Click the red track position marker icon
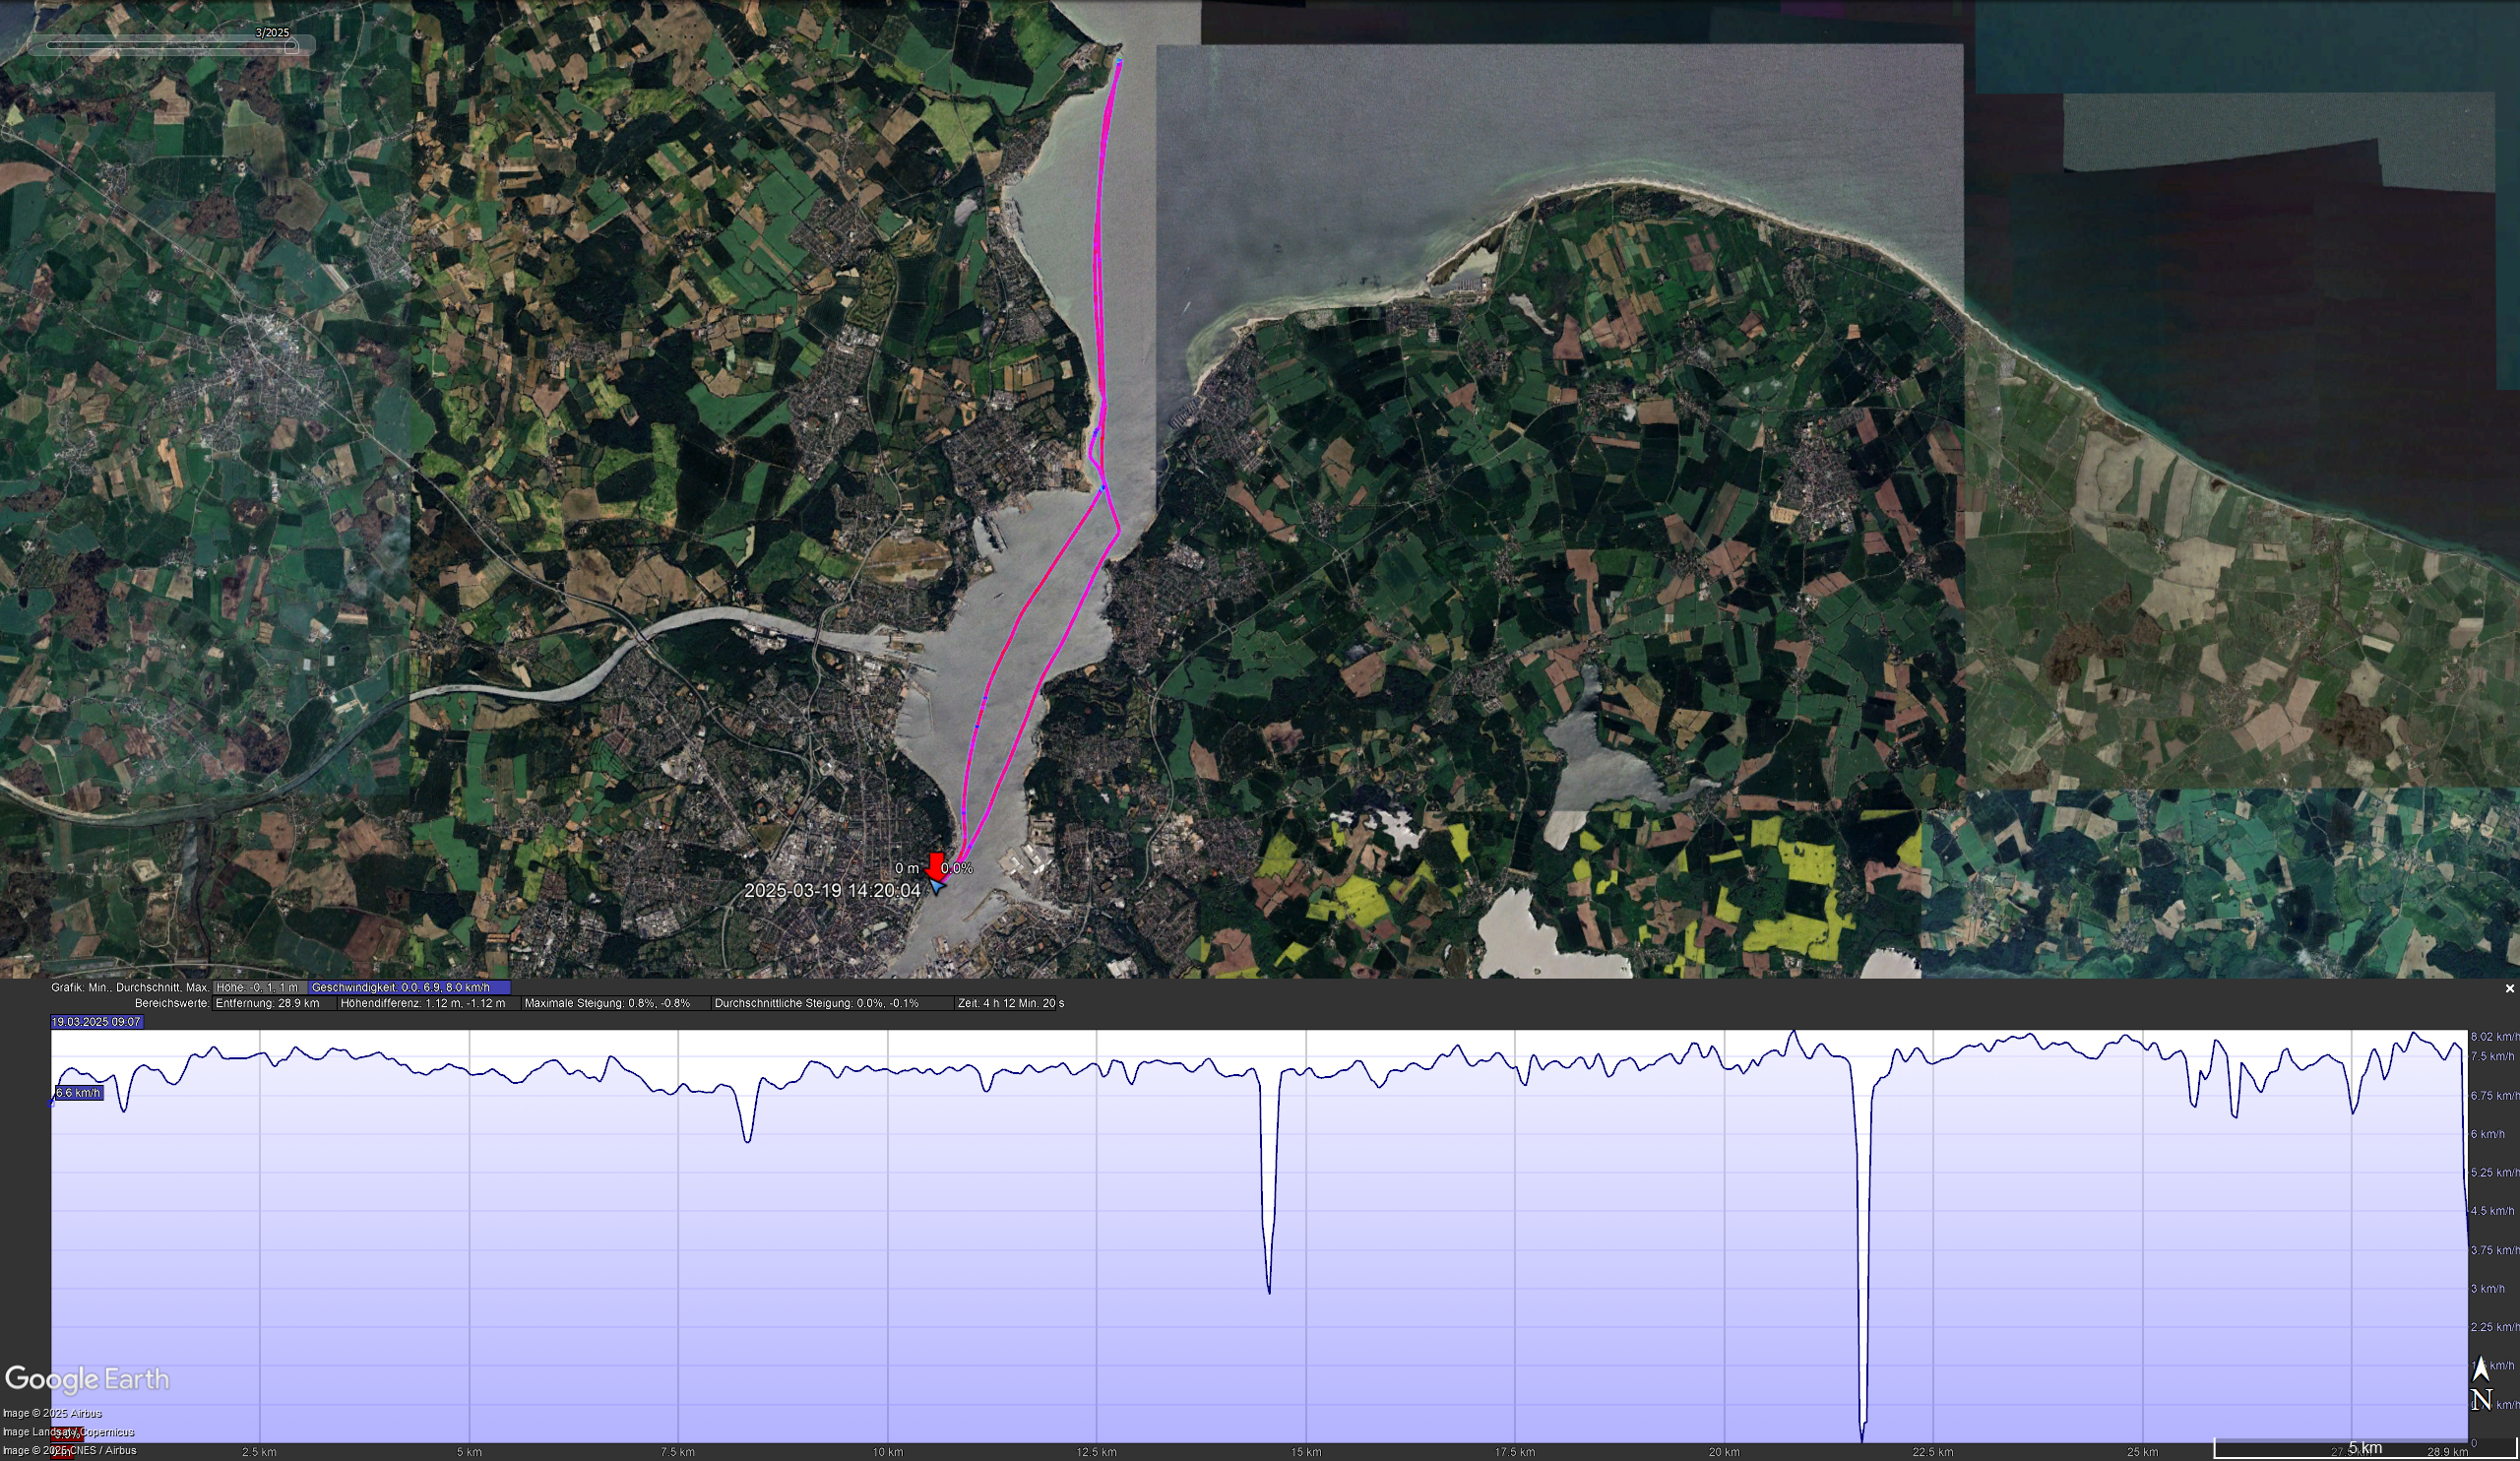This screenshot has width=2520, height=1461. pyautogui.click(x=936, y=864)
